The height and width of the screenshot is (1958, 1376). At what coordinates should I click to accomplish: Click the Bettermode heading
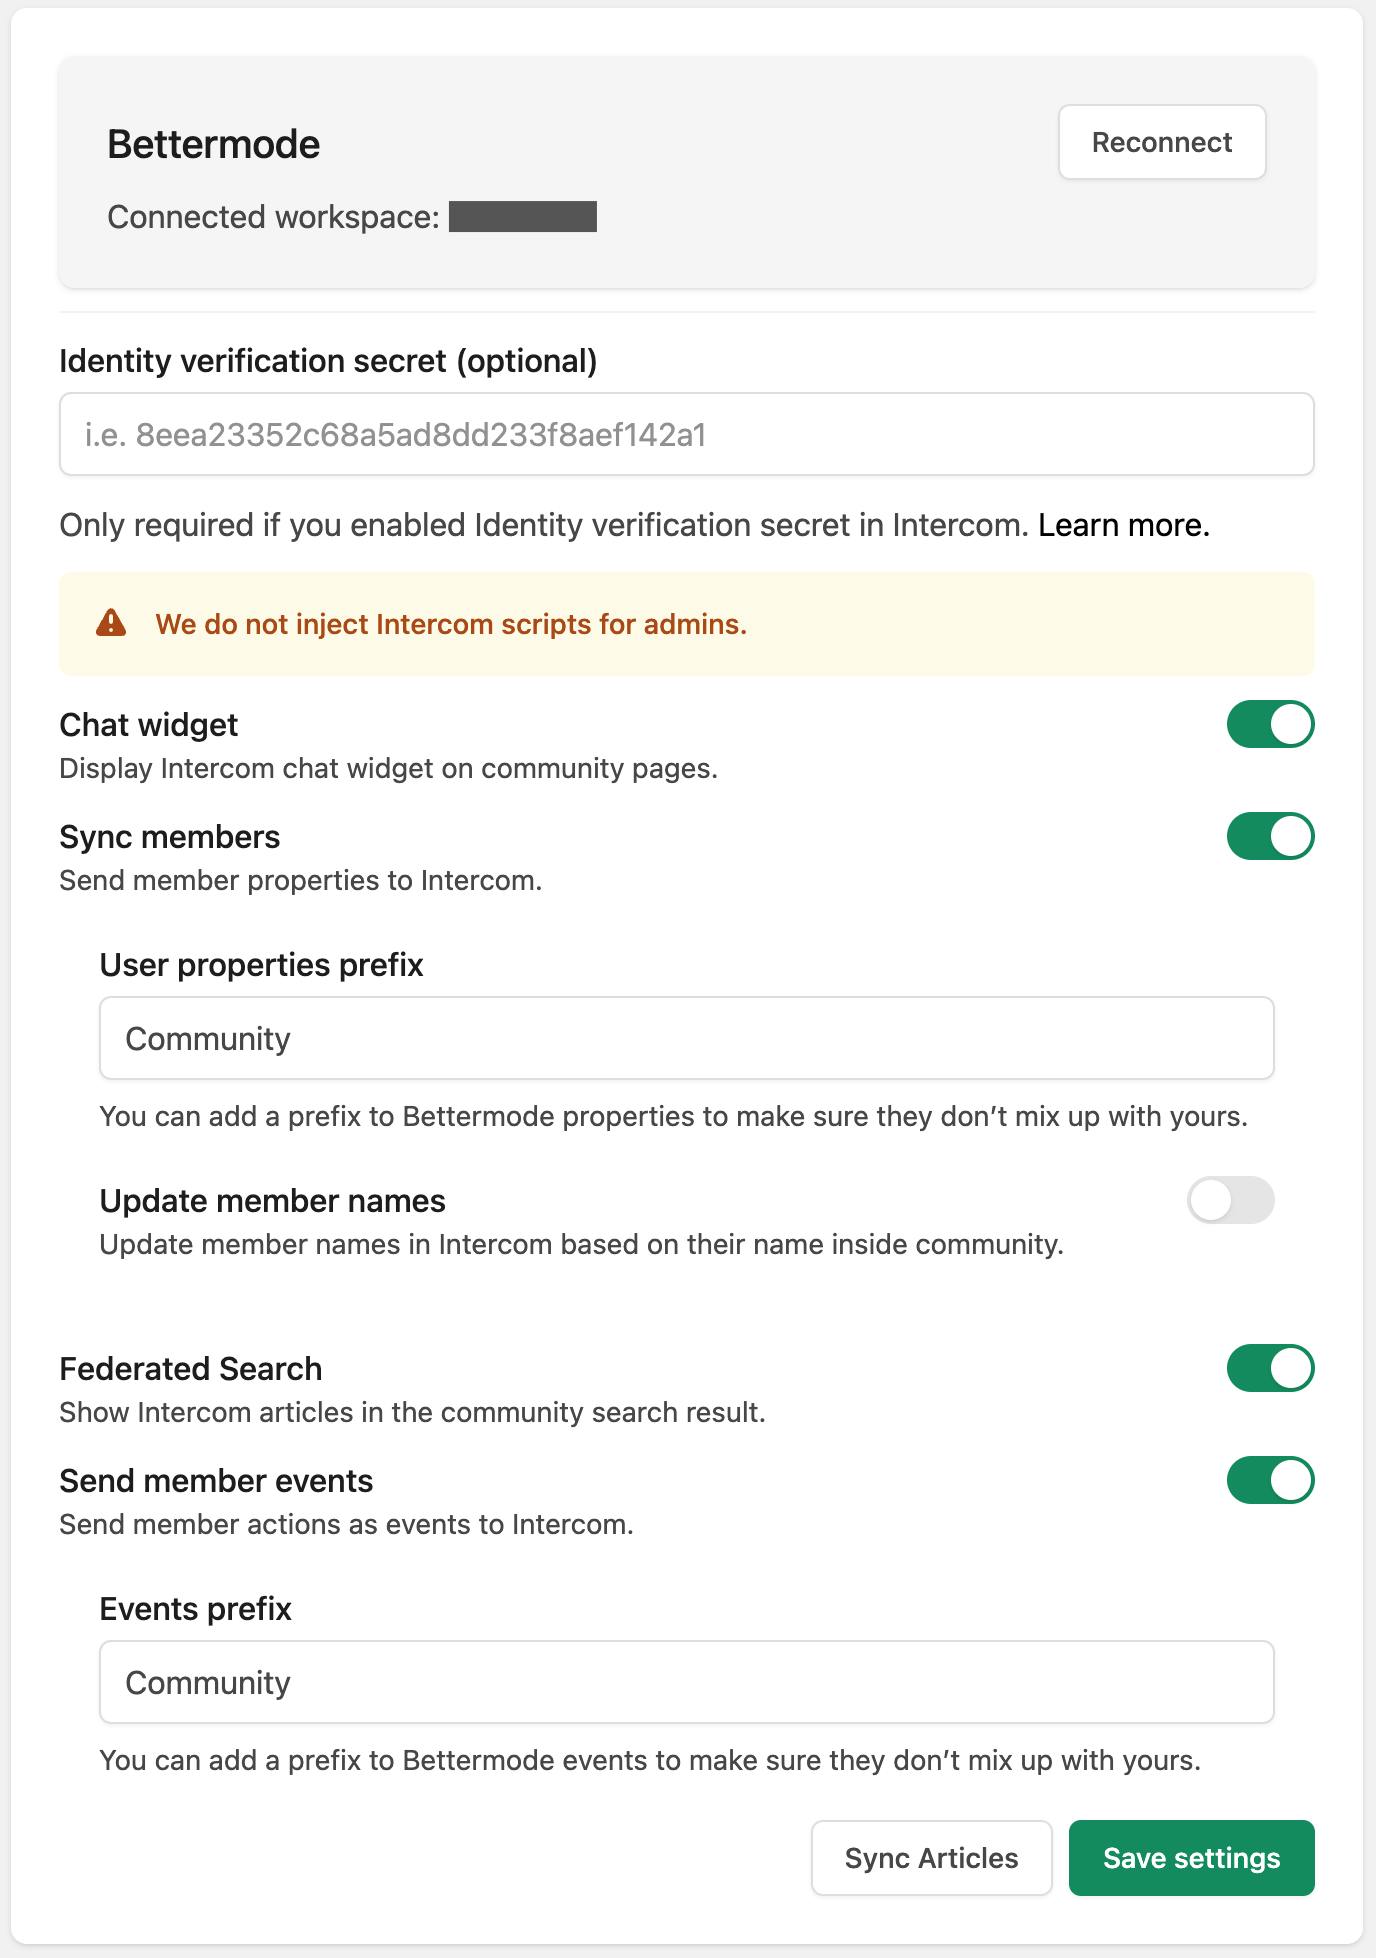coord(213,144)
